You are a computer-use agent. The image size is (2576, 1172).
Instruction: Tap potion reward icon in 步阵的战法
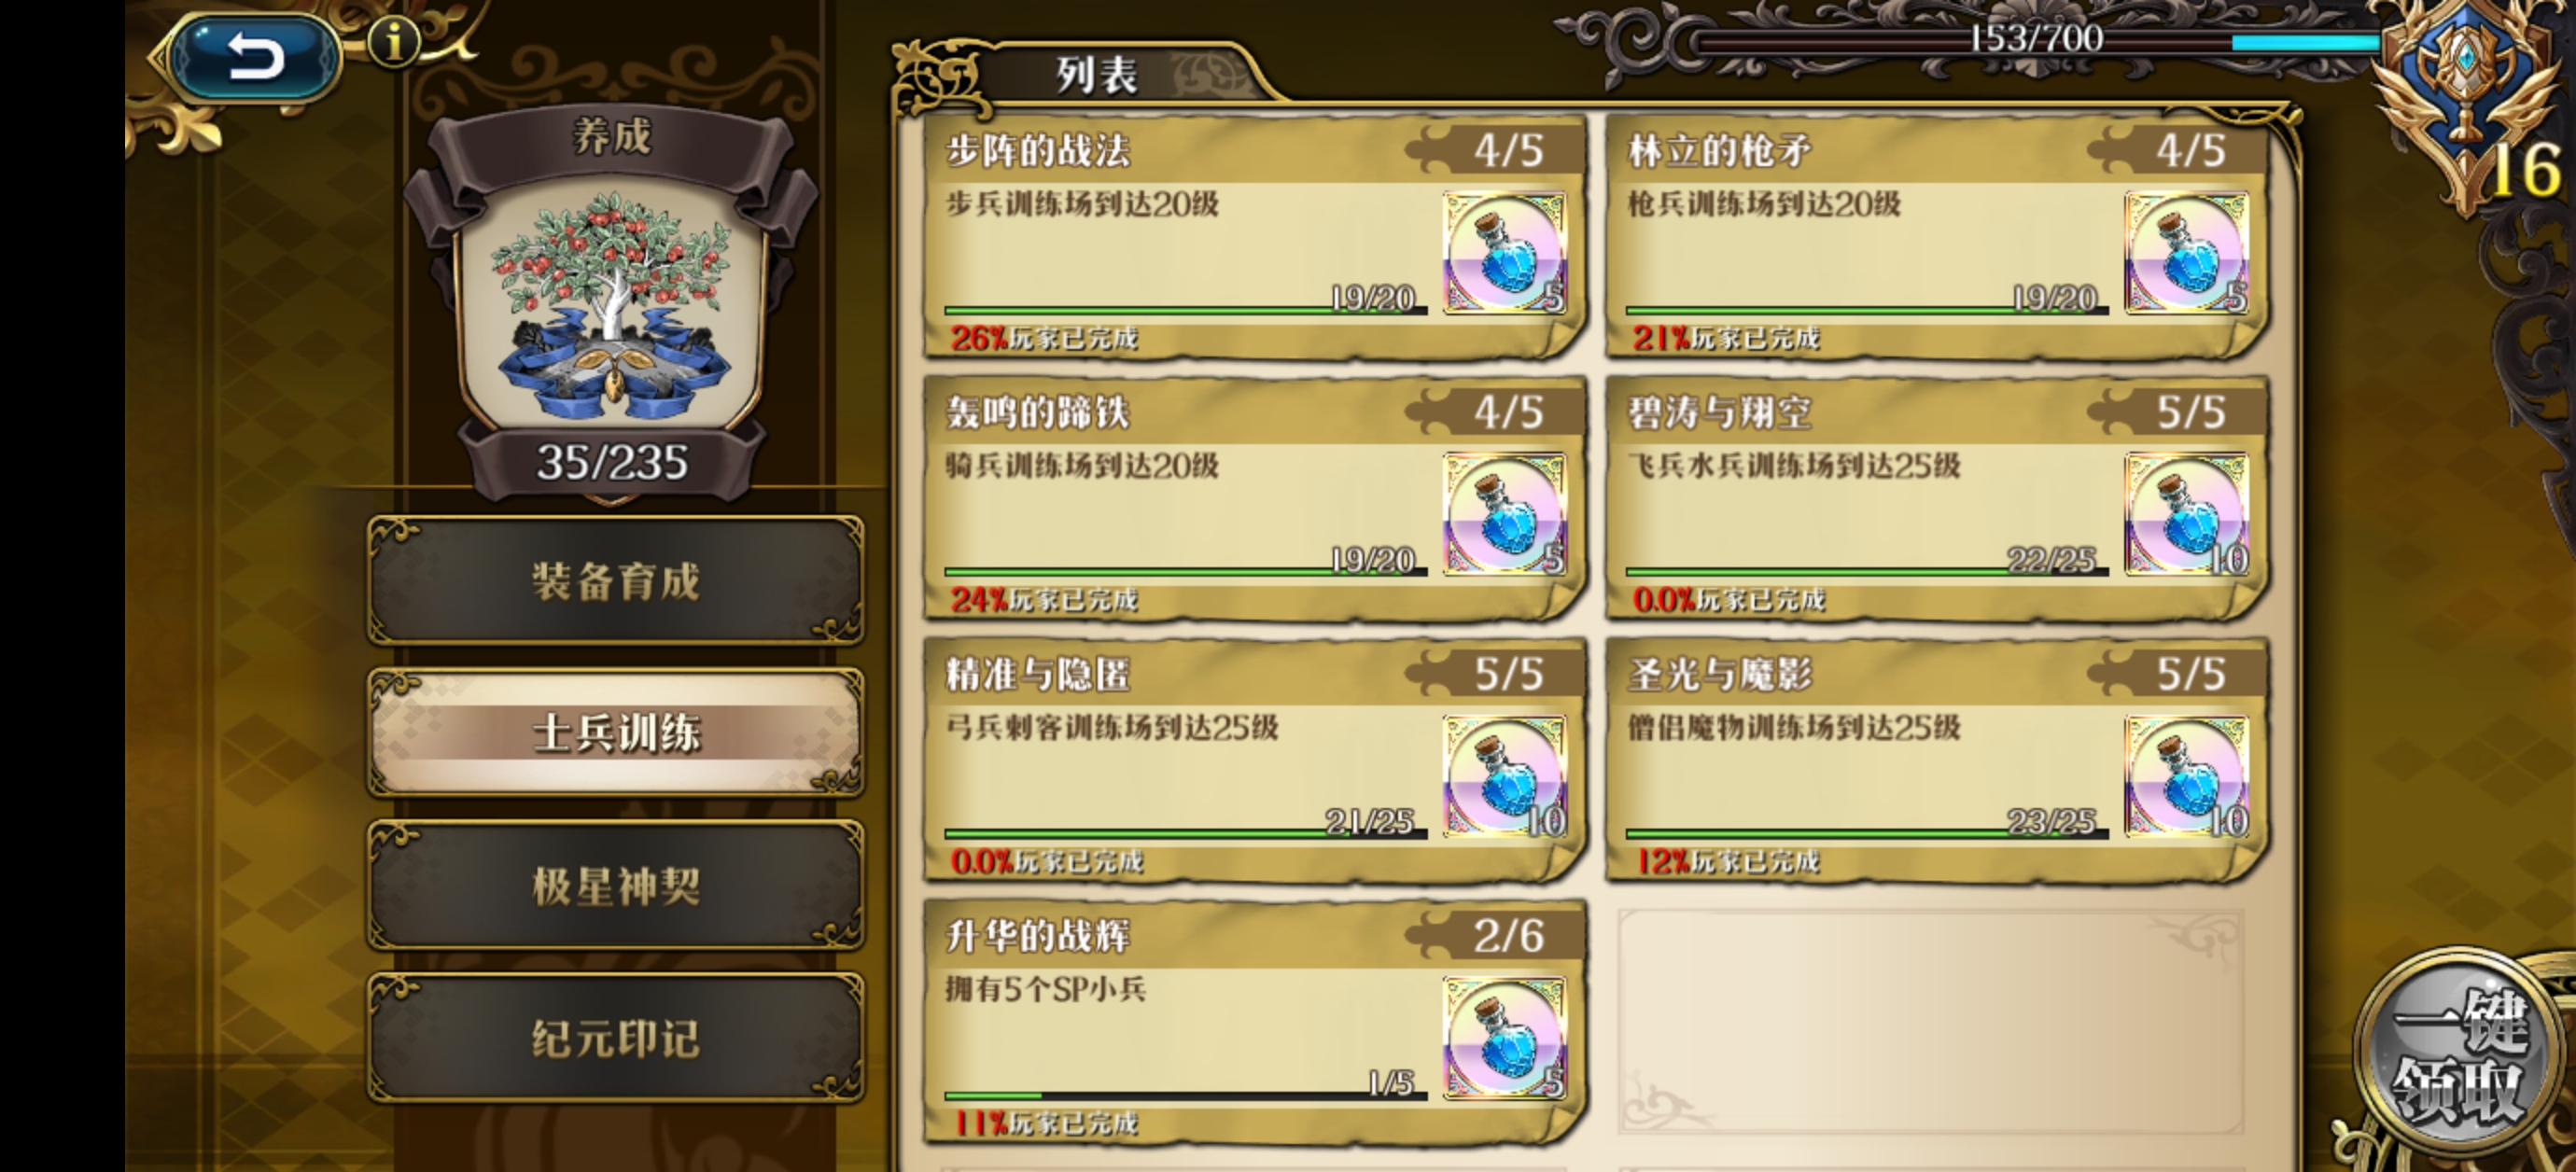coord(1504,253)
